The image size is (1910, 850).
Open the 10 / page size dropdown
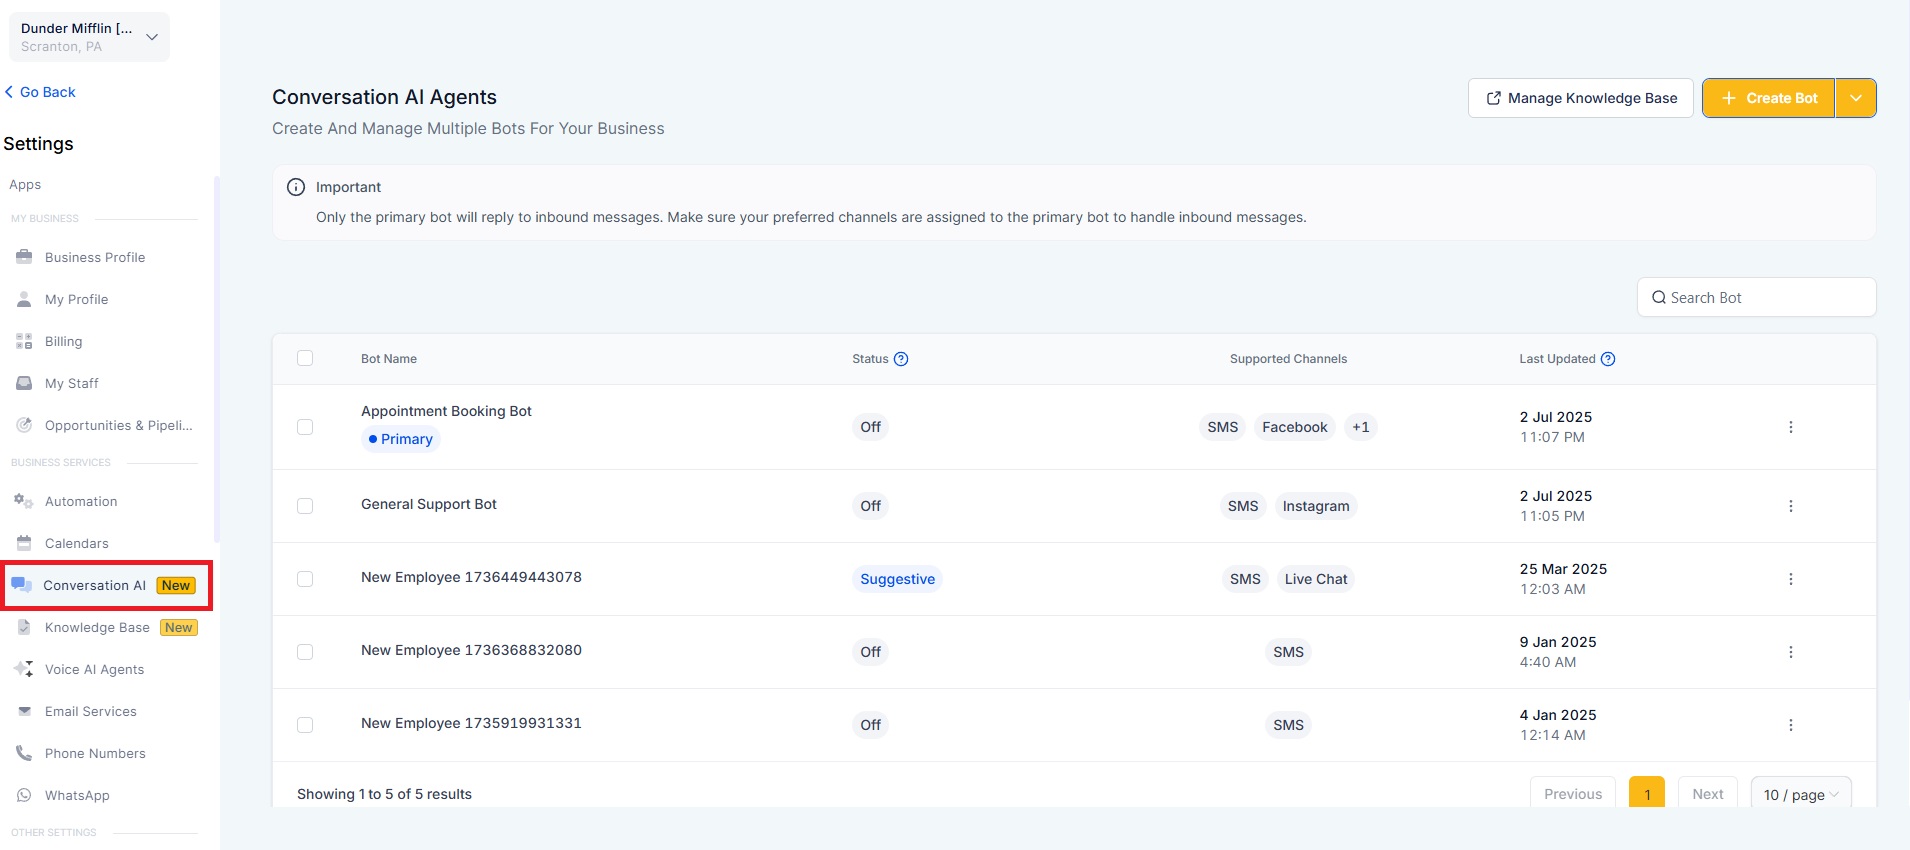coord(1801,795)
